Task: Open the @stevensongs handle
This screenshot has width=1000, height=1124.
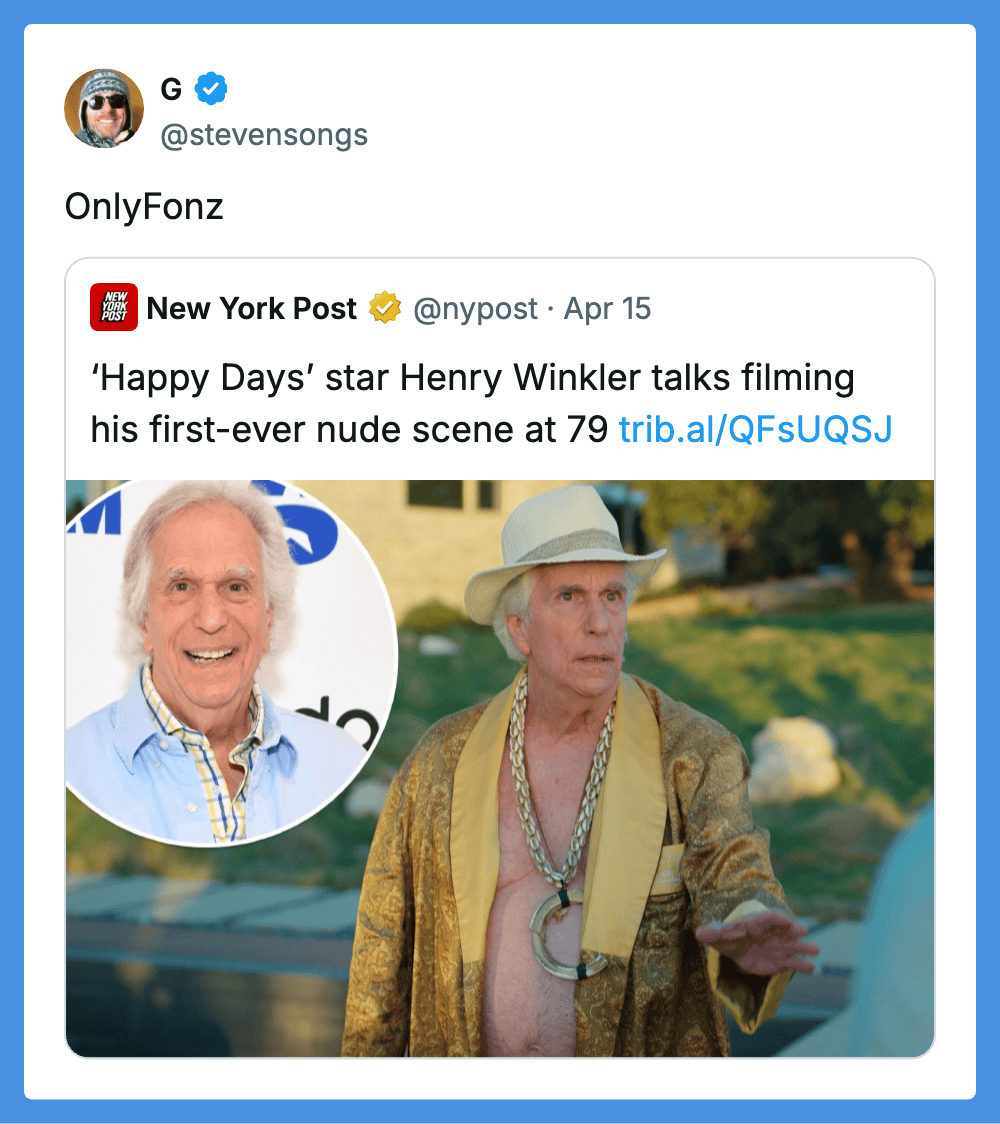Action: pos(264,135)
